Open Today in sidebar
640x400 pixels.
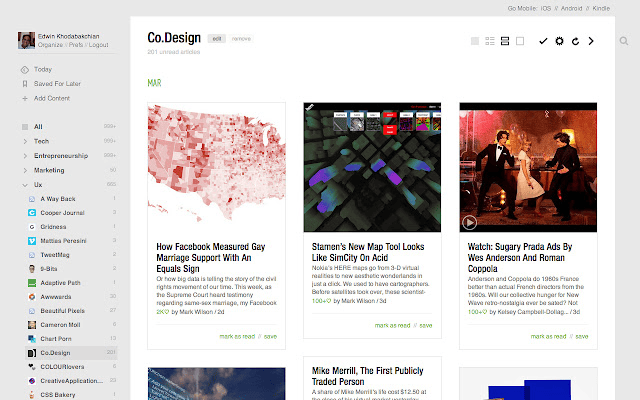click(42, 69)
